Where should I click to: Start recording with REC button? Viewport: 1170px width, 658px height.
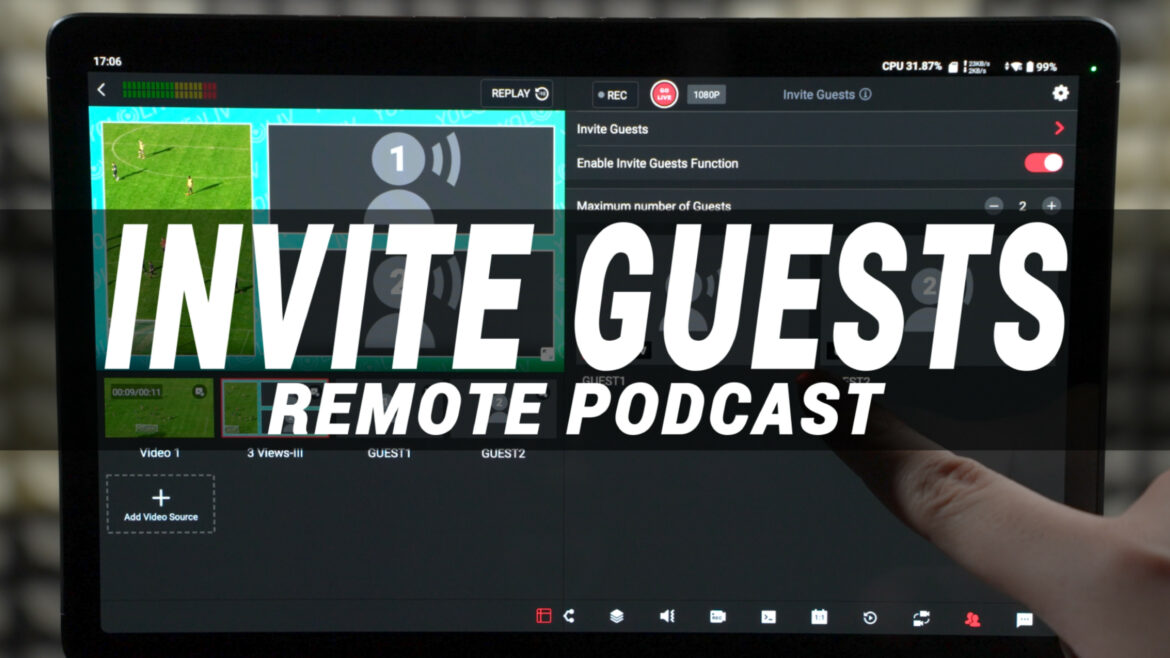click(x=614, y=95)
